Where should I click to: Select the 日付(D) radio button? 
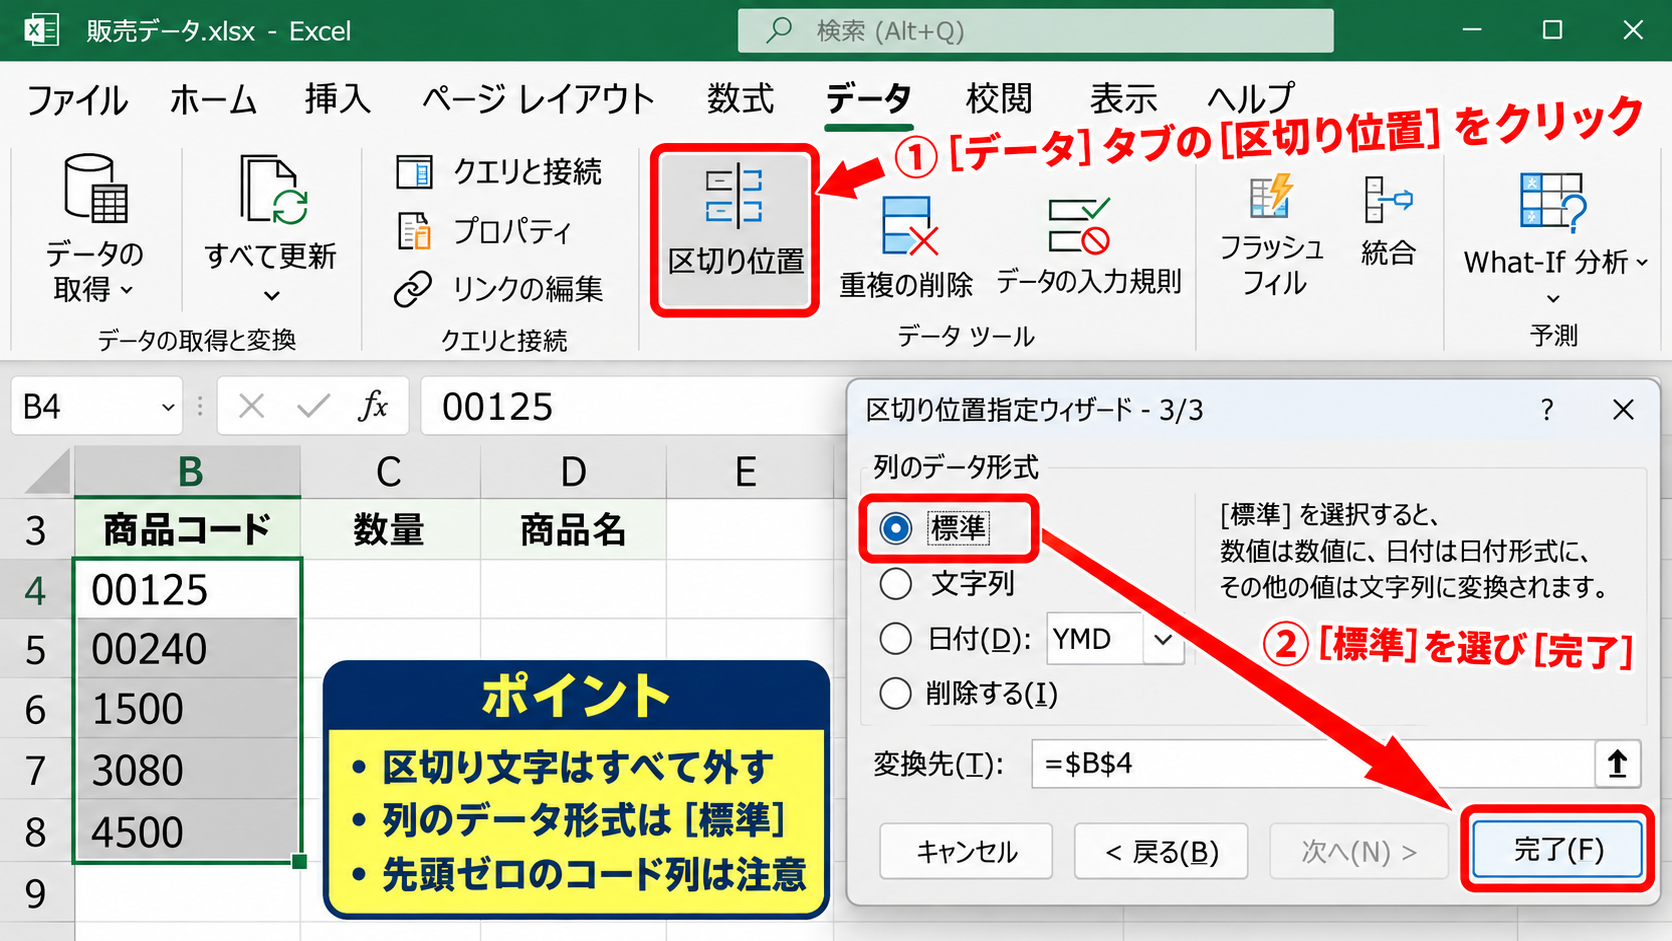[896, 638]
